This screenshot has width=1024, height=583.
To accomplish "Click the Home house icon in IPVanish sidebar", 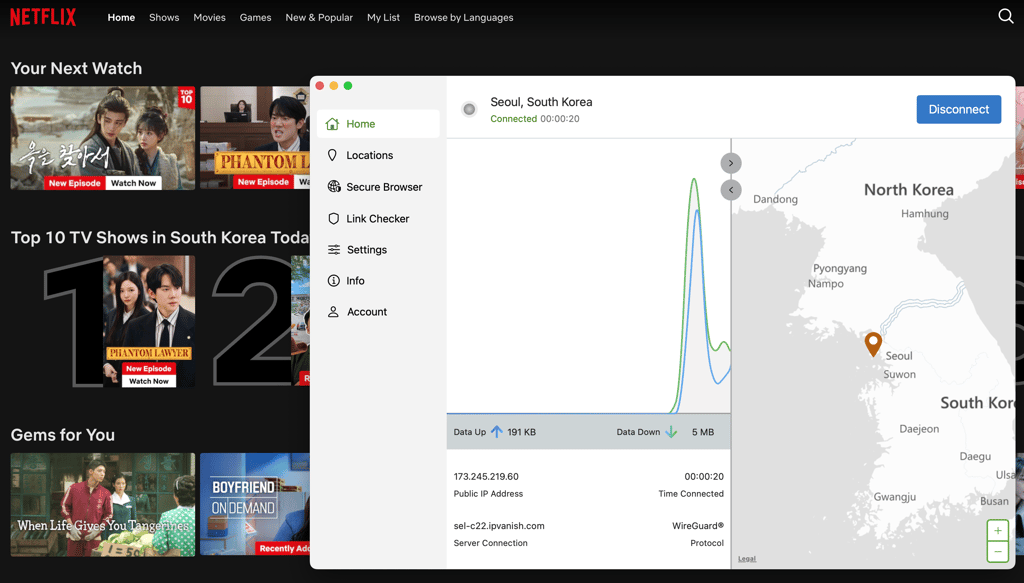I will click(332, 123).
